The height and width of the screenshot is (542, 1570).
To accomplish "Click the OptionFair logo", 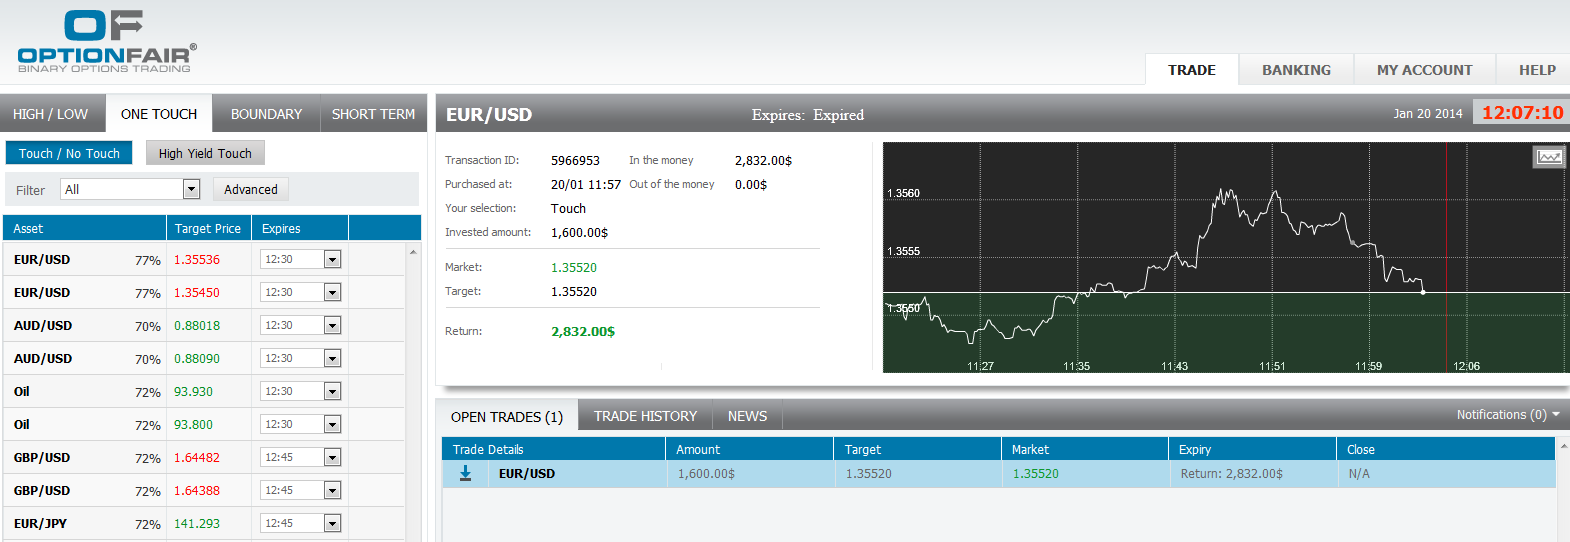I will point(107,42).
